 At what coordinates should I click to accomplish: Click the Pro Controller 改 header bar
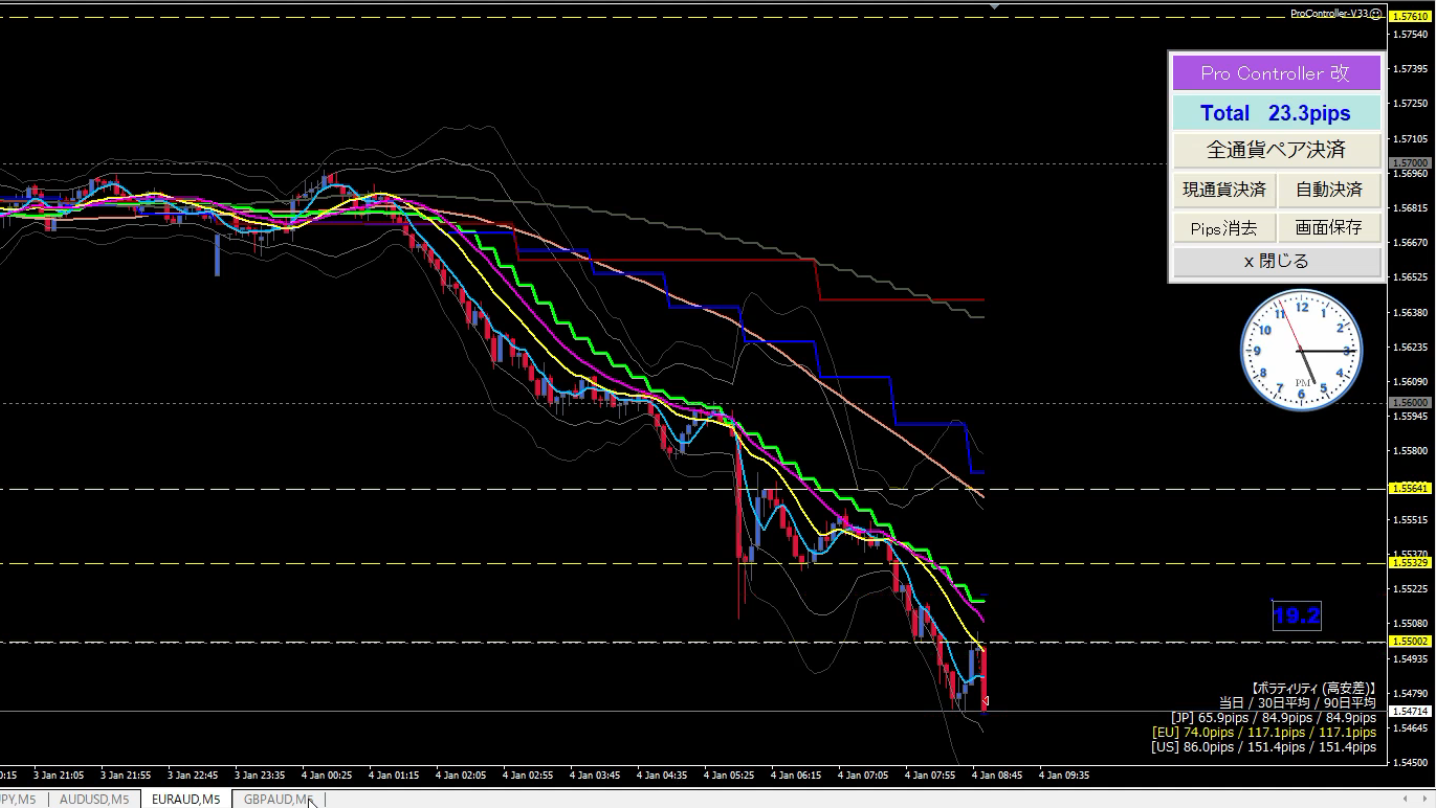tap(1276, 73)
